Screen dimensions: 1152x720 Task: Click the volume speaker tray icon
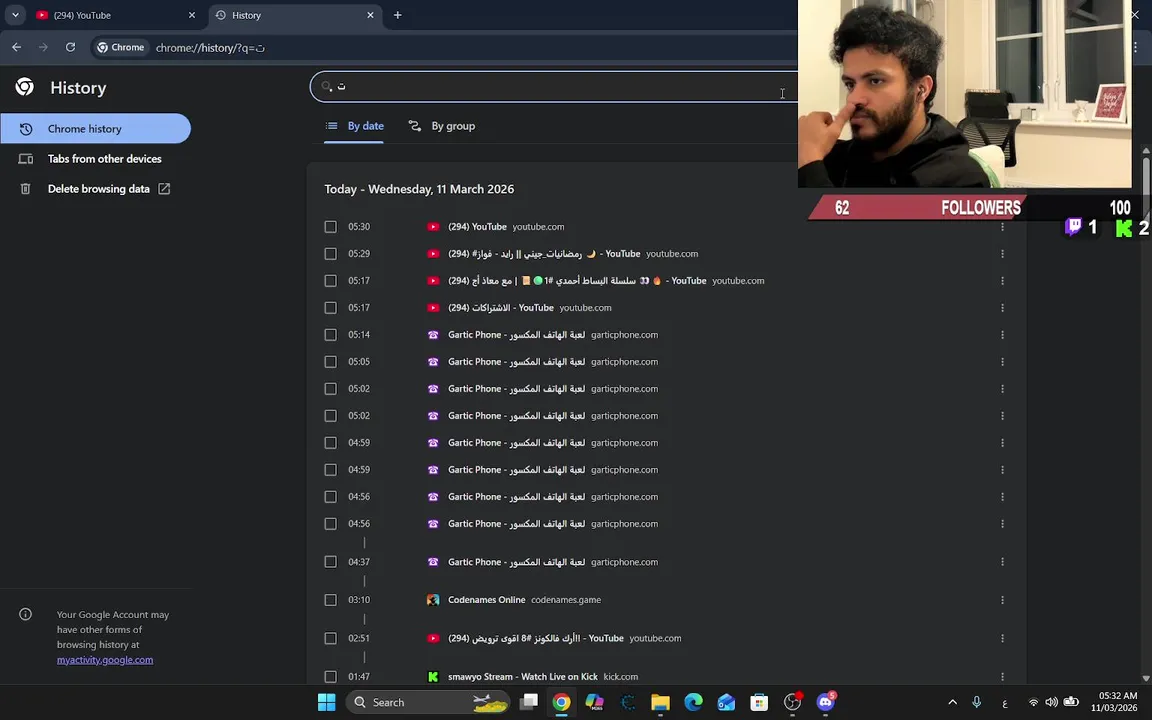point(1051,702)
